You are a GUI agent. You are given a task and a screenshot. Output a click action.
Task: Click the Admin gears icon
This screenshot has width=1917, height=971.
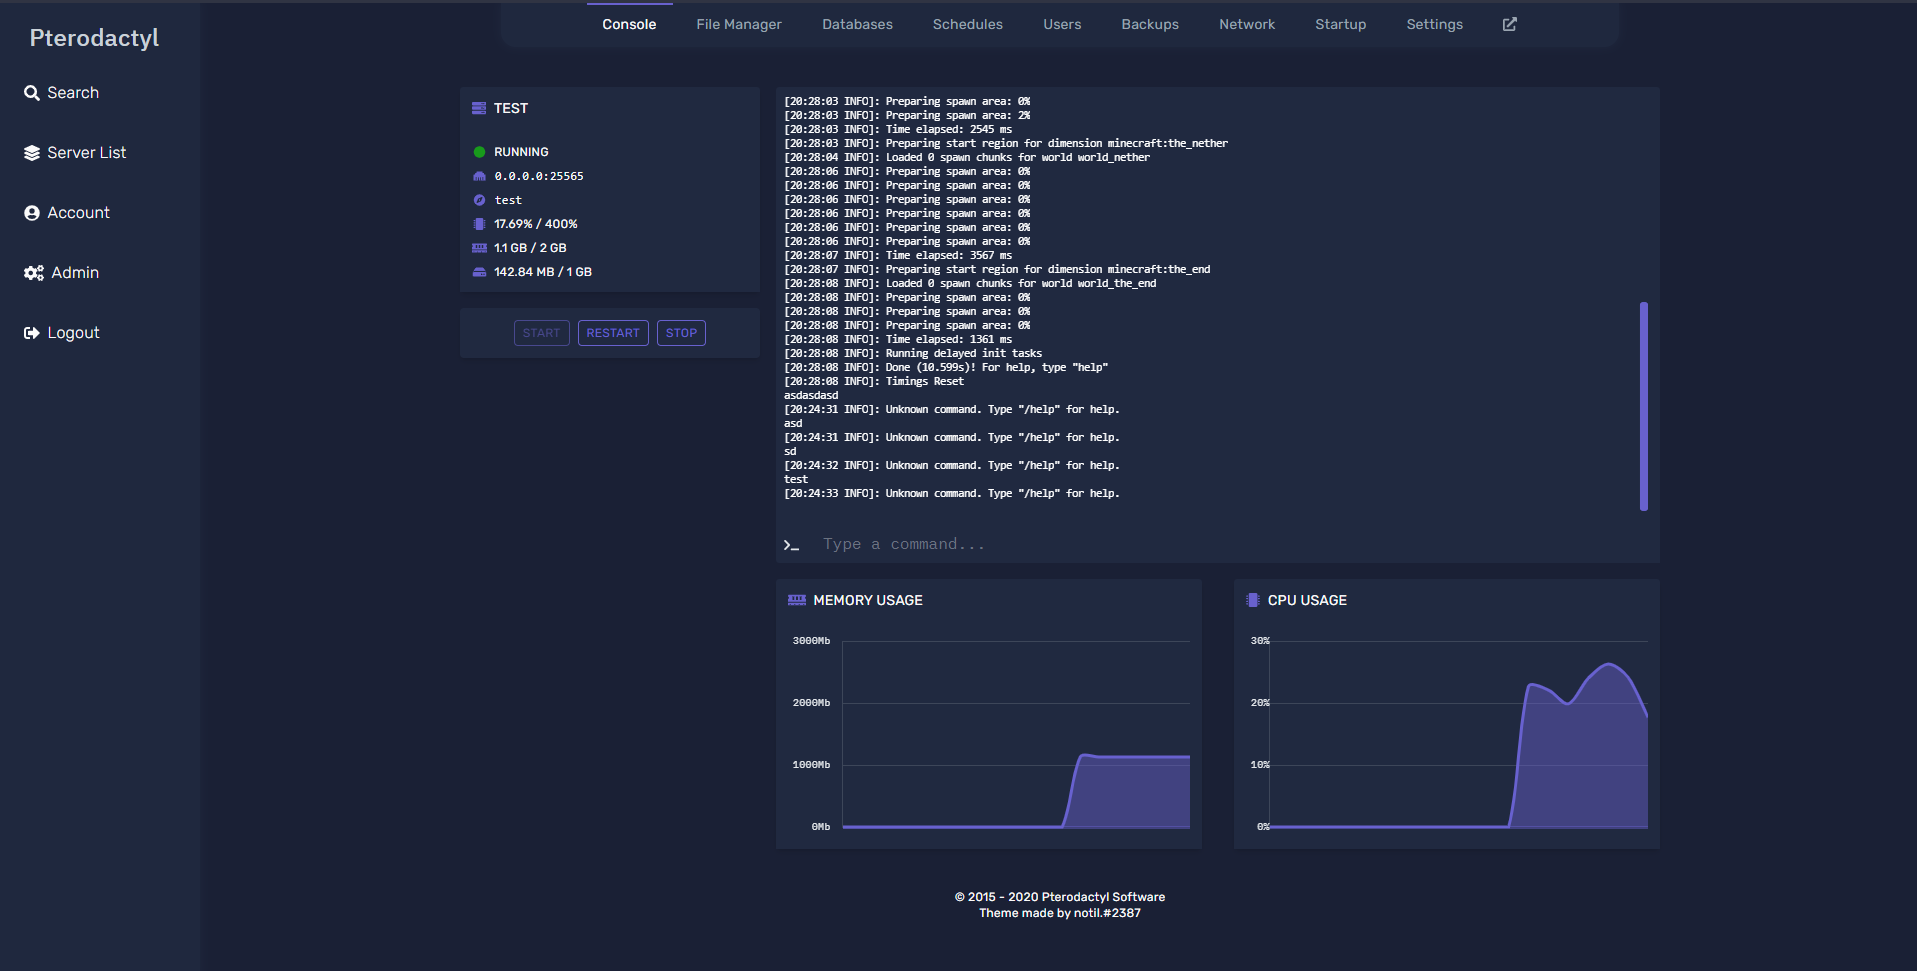(34, 273)
